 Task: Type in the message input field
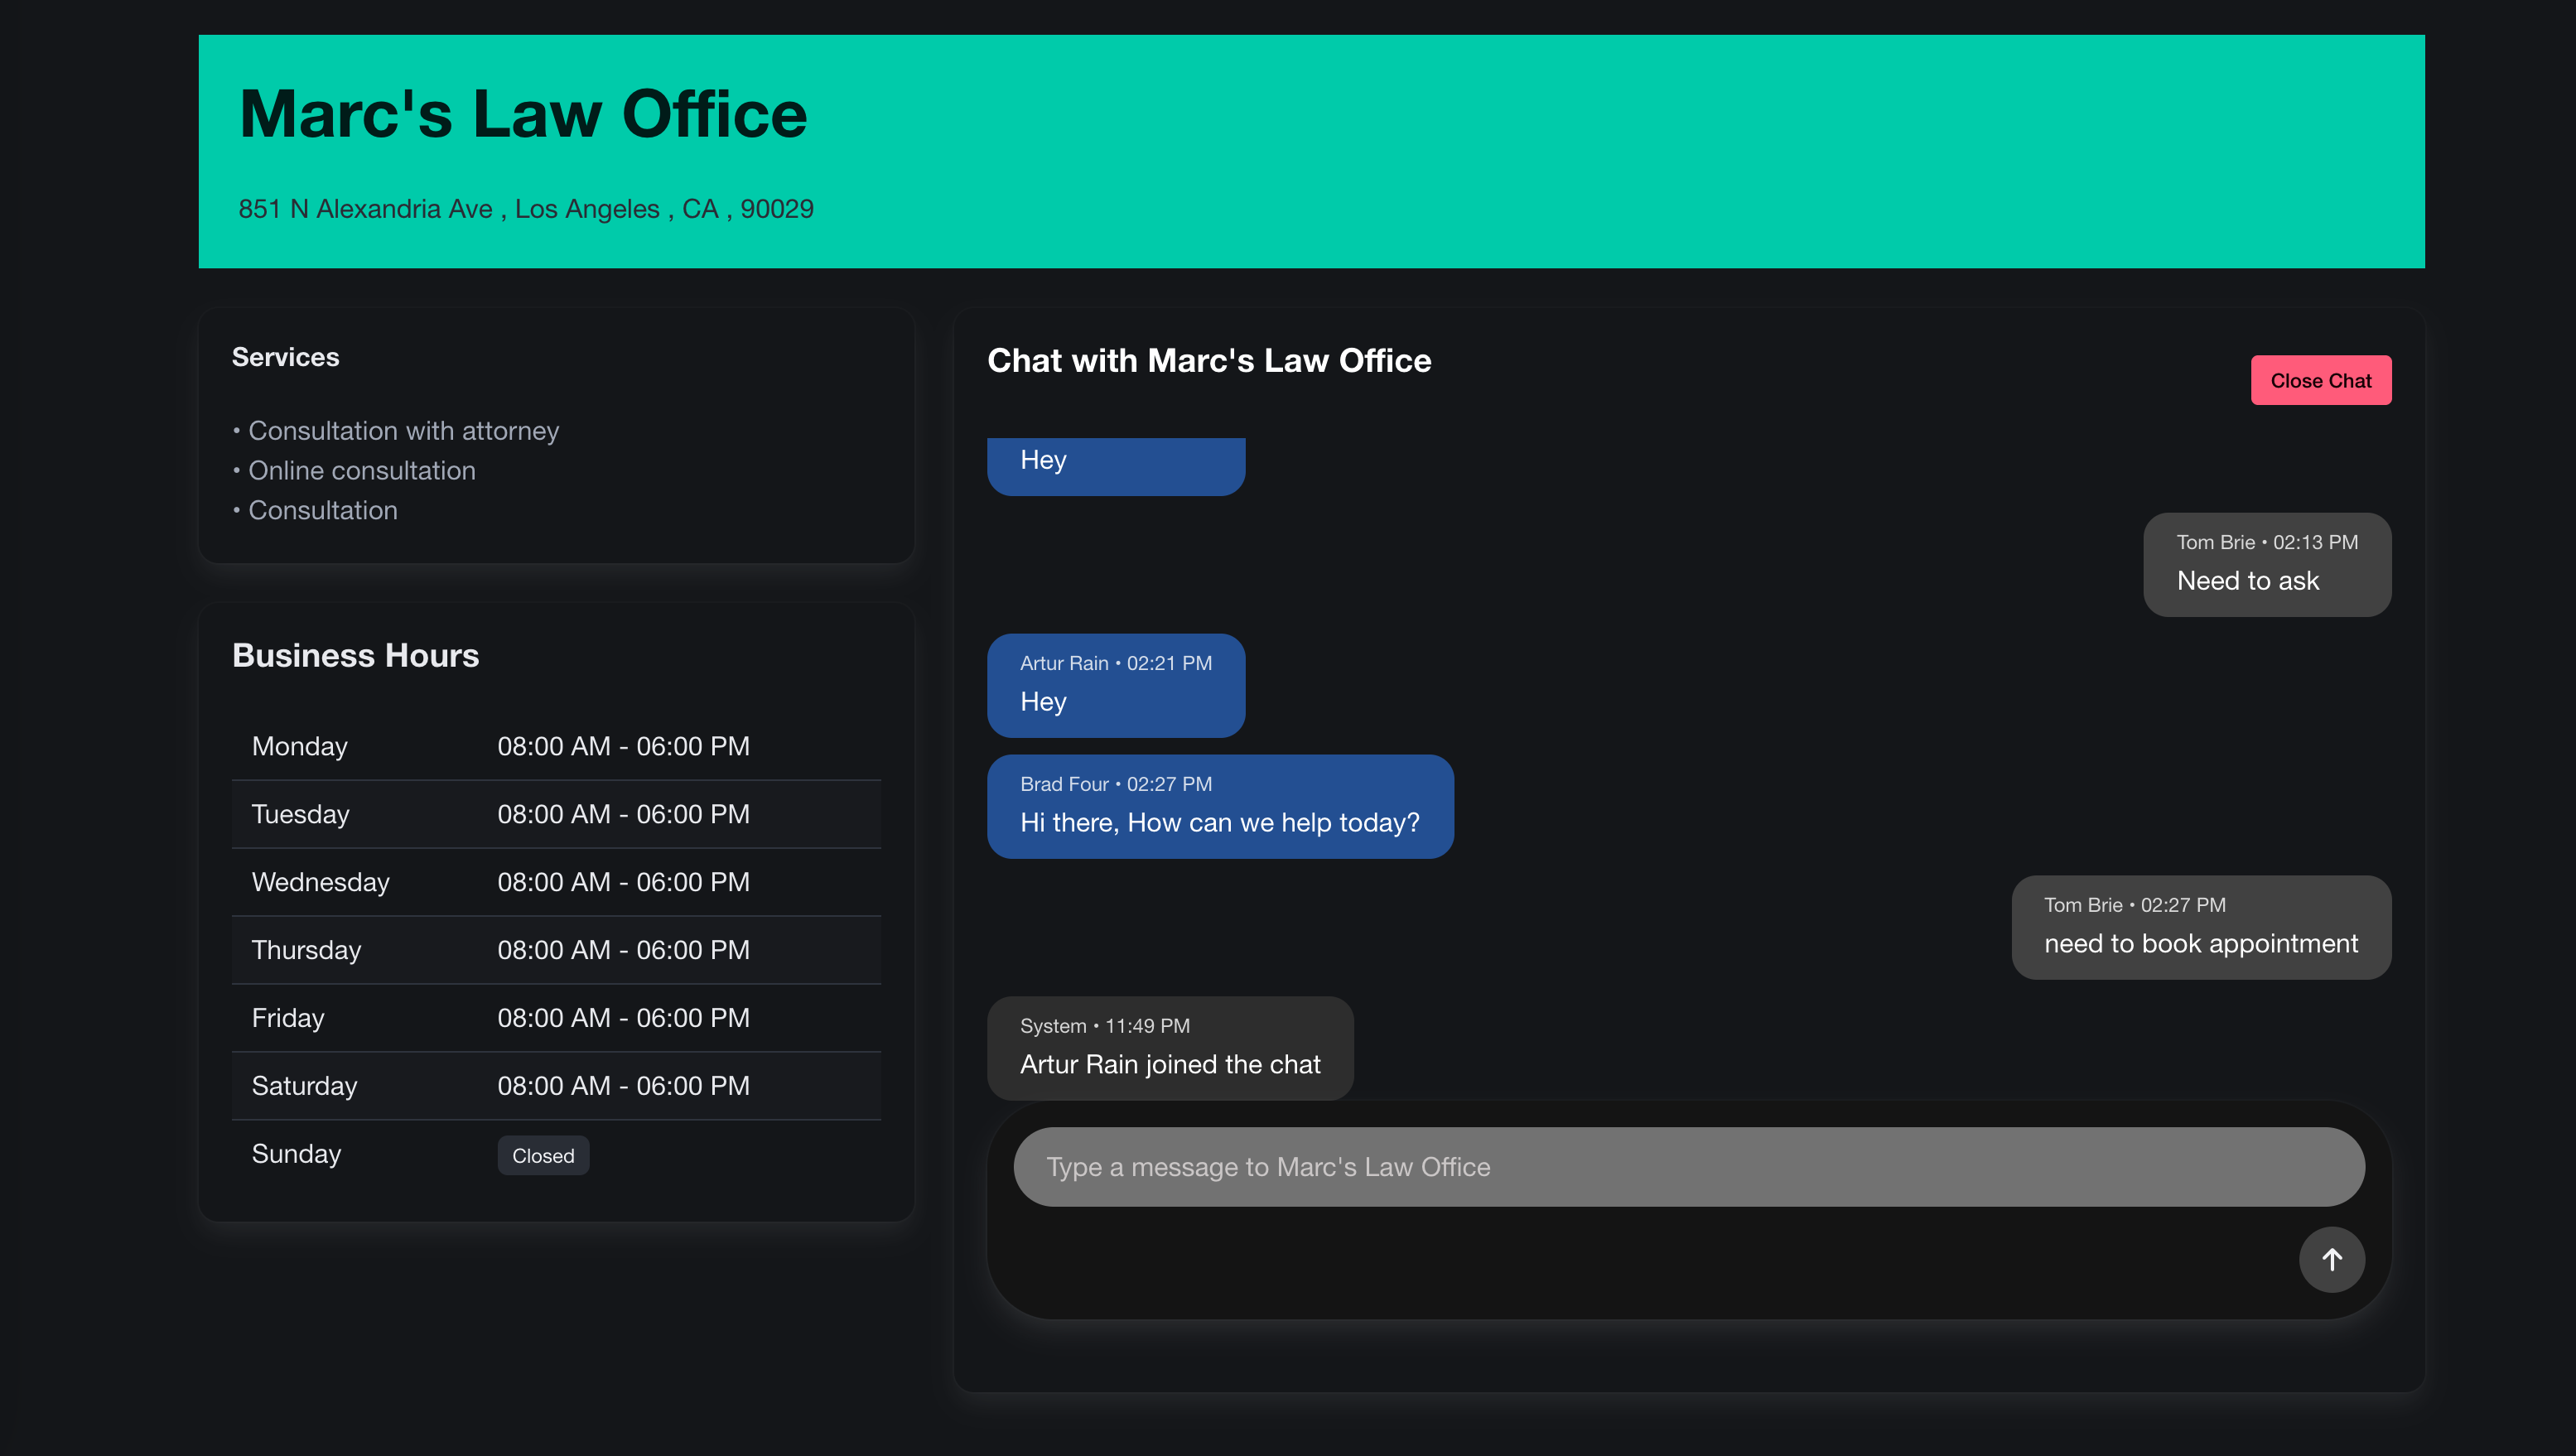point(1688,1167)
